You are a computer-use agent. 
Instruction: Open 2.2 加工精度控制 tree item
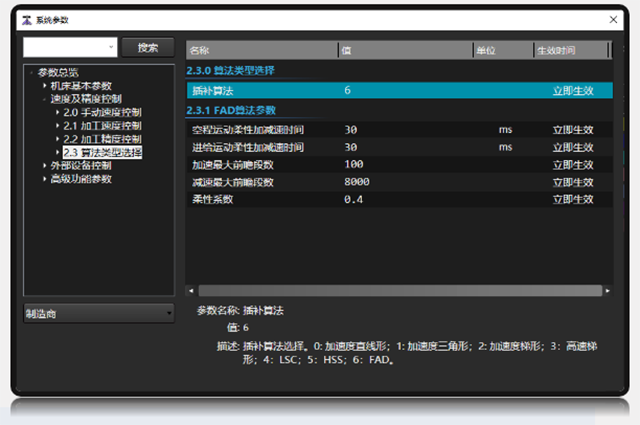[x=103, y=139]
